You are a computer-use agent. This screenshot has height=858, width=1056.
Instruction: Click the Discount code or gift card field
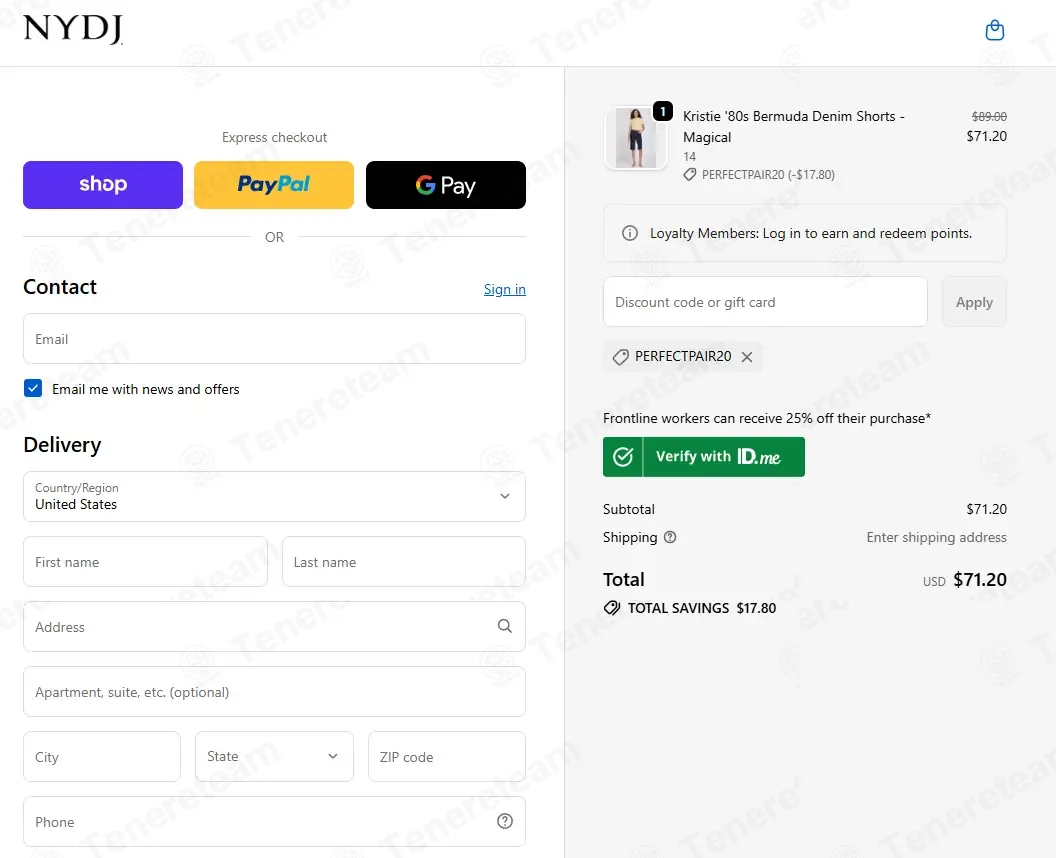click(765, 302)
